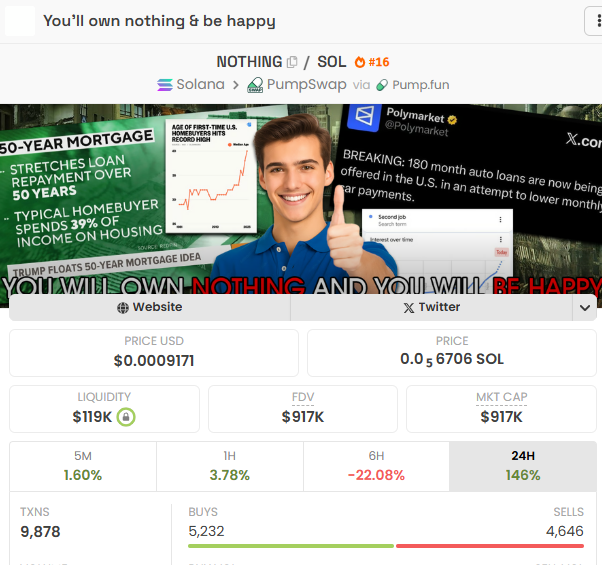The height and width of the screenshot is (565, 602).
Task: Open the token Twitter link
Action: pyautogui.click(x=432, y=307)
